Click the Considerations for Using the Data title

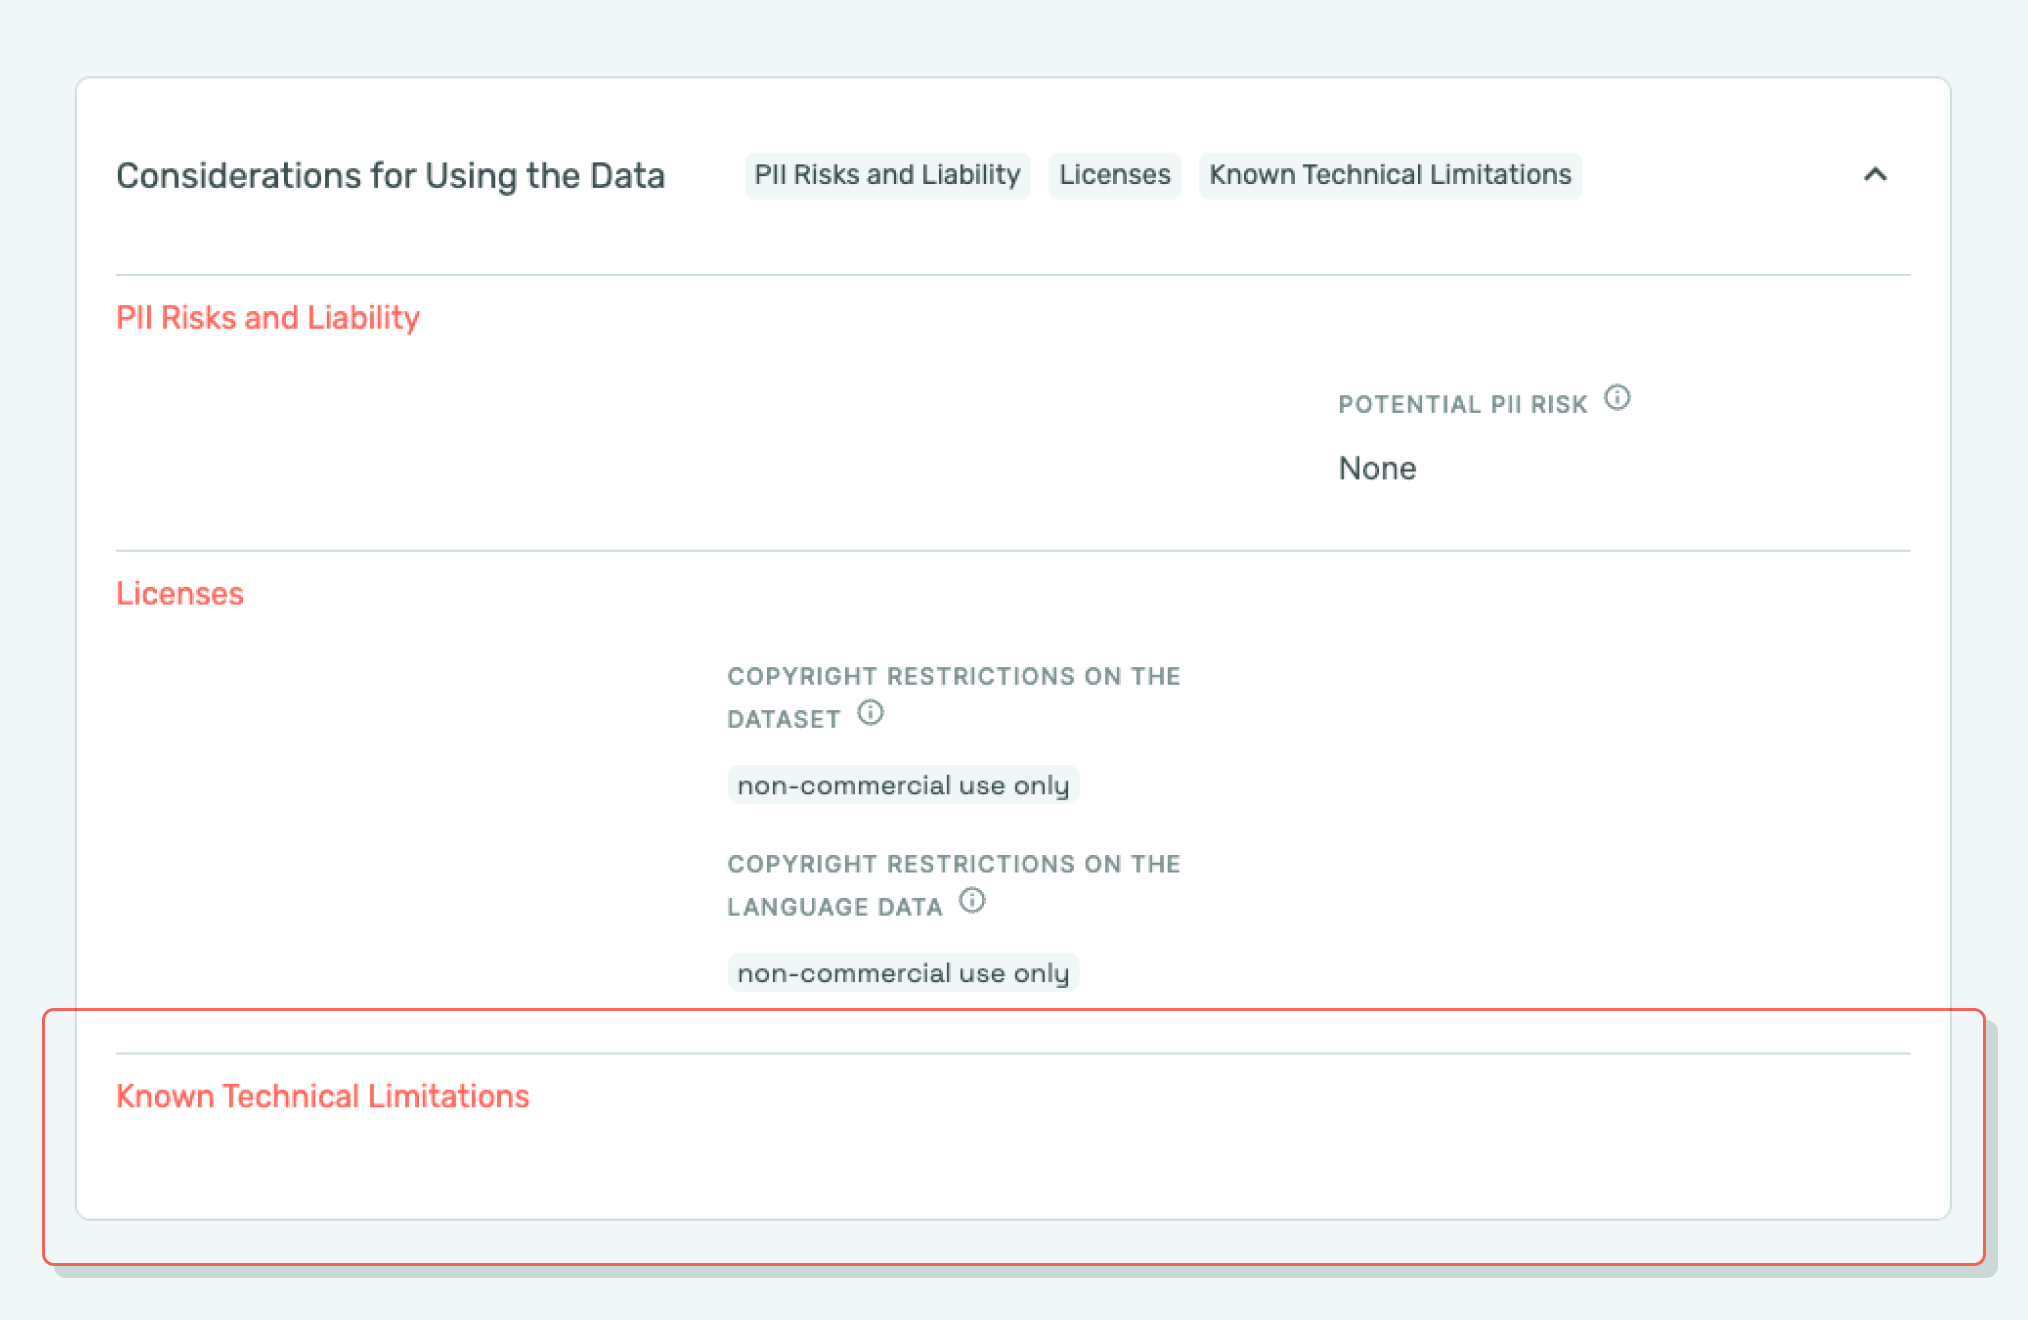pos(391,176)
